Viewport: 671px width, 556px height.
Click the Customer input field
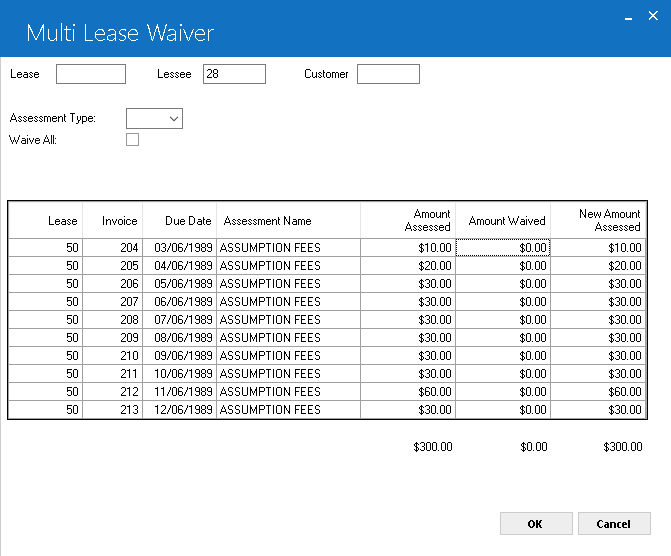pos(388,74)
